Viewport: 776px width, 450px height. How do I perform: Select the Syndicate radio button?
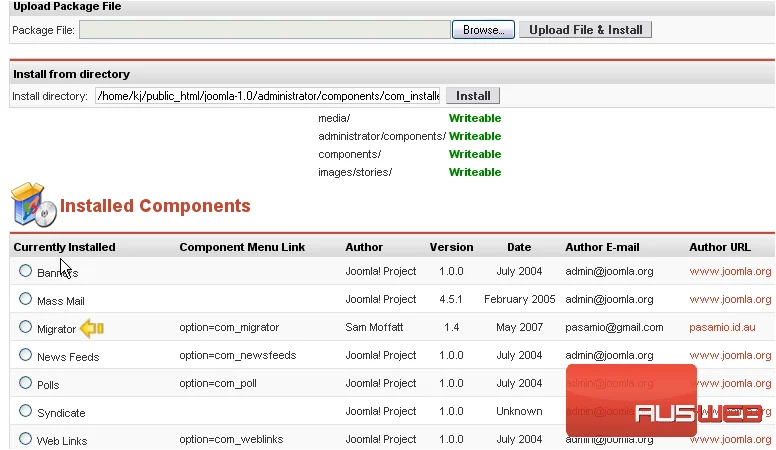click(25, 411)
